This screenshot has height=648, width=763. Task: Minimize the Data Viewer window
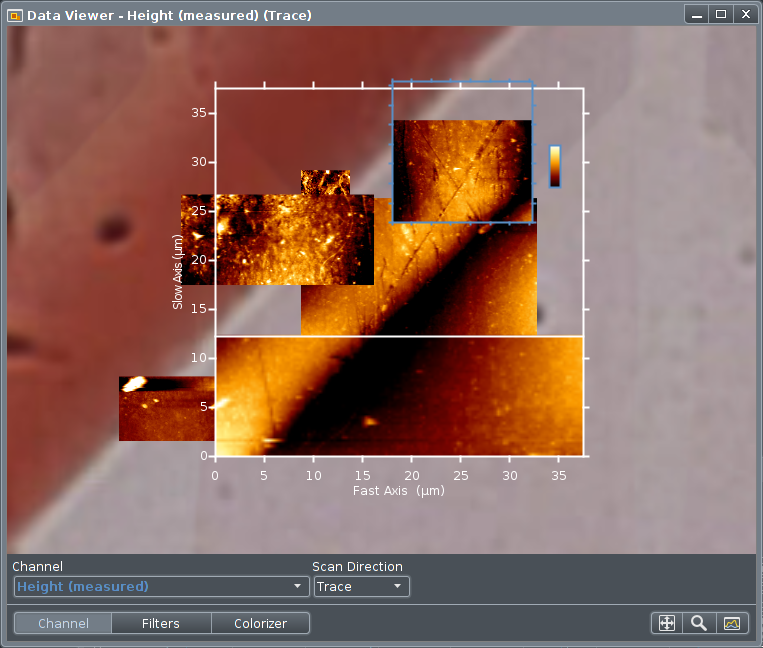tap(697, 15)
